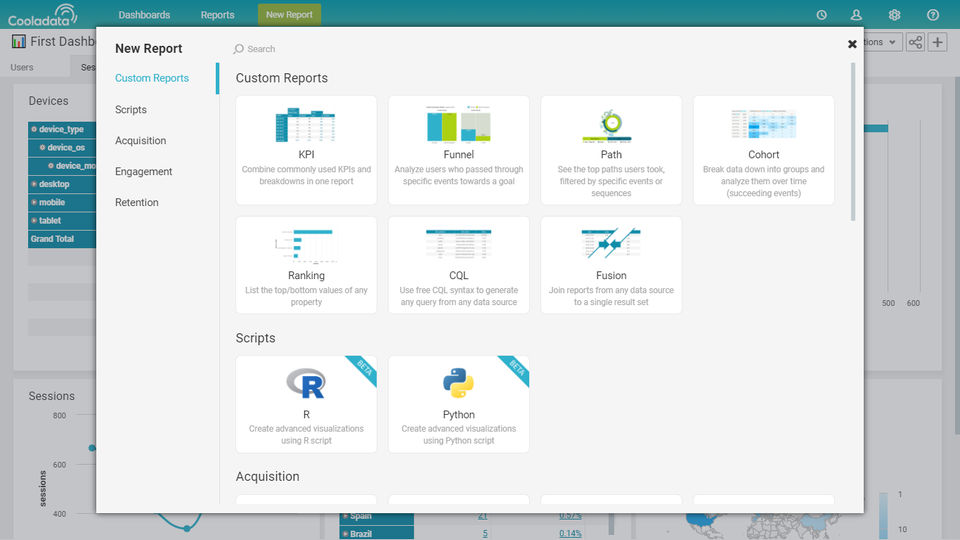The height and width of the screenshot is (540, 960).
Task: Click the Search input field
Action: click(x=261, y=49)
